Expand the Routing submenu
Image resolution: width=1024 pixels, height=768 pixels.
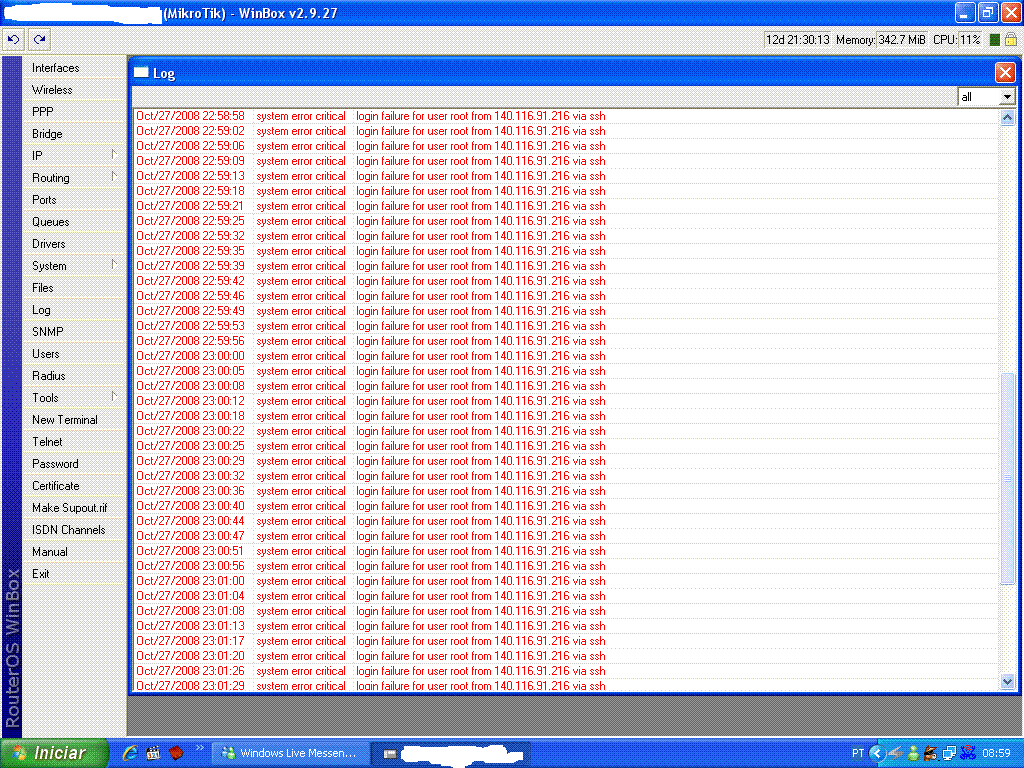point(74,178)
